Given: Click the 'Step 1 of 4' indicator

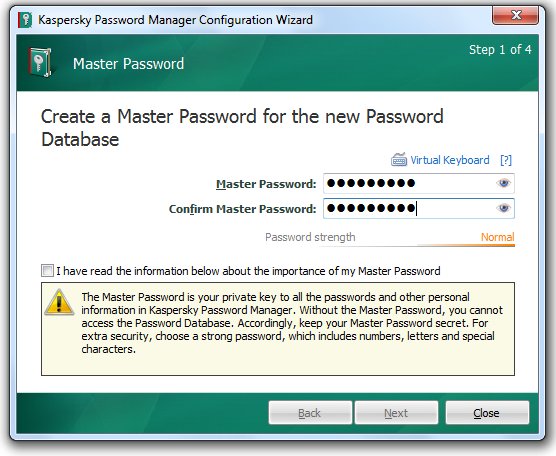Looking at the screenshot, I should (500, 50).
